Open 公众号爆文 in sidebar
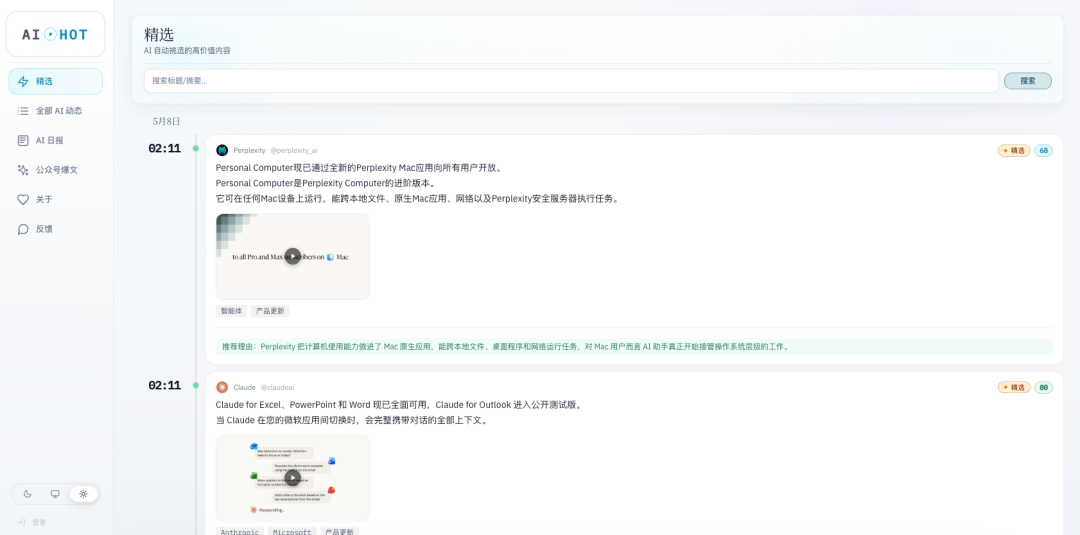 pos(55,170)
